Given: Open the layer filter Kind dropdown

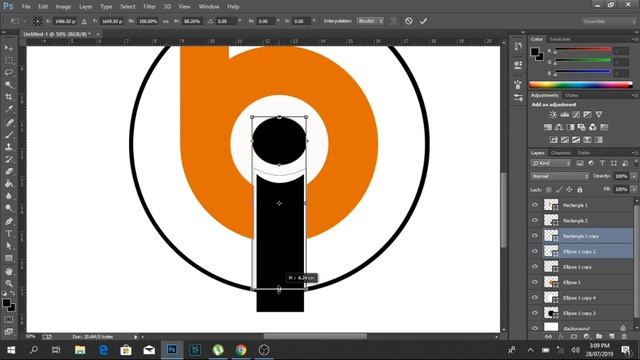Looking at the screenshot, I should 551,163.
